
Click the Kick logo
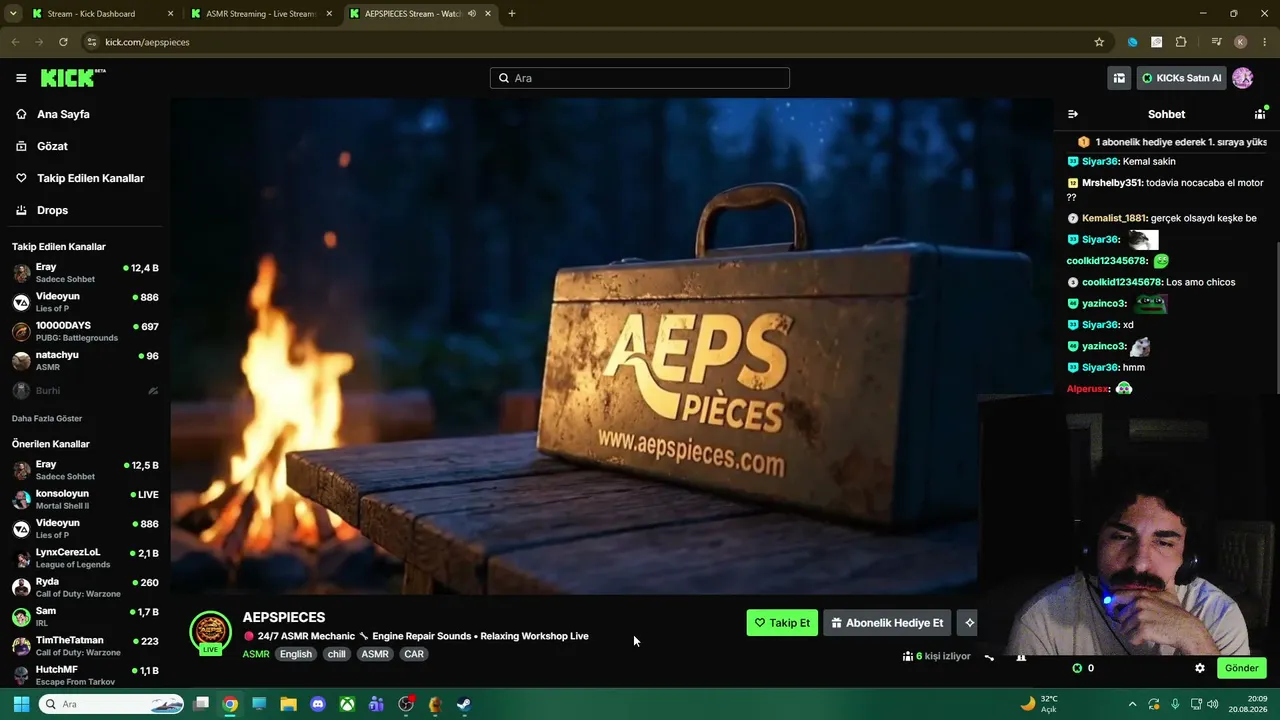click(72, 78)
